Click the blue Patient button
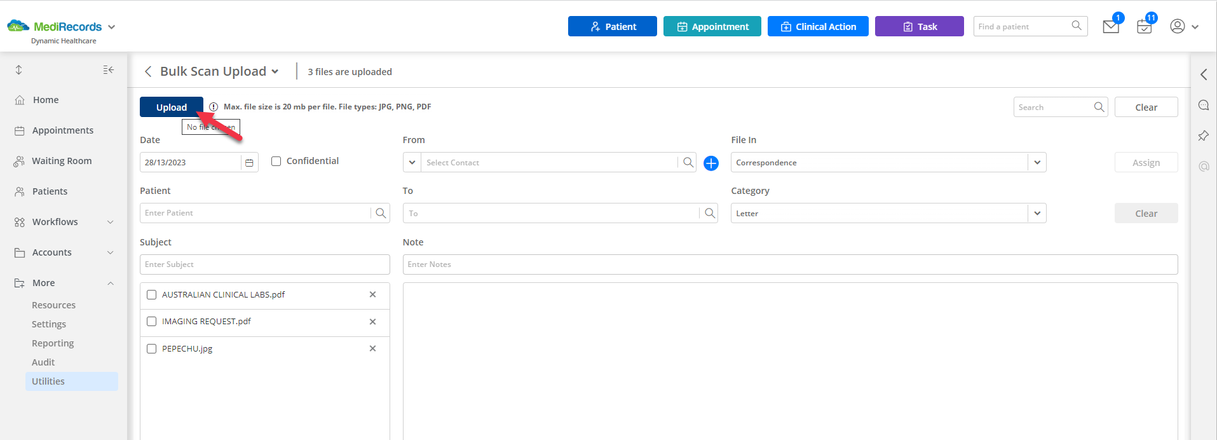Viewport: 1217px width, 440px height. pyautogui.click(x=612, y=27)
